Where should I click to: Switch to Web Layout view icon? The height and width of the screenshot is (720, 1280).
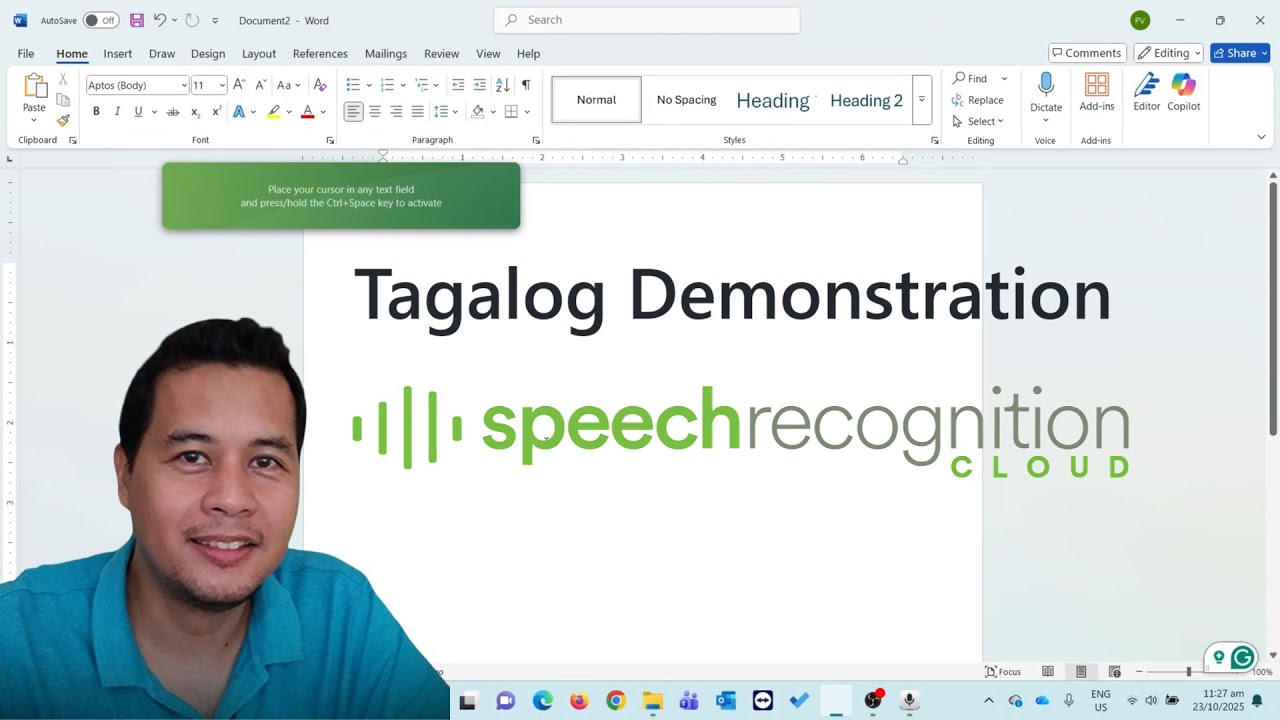tap(1115, 672)
